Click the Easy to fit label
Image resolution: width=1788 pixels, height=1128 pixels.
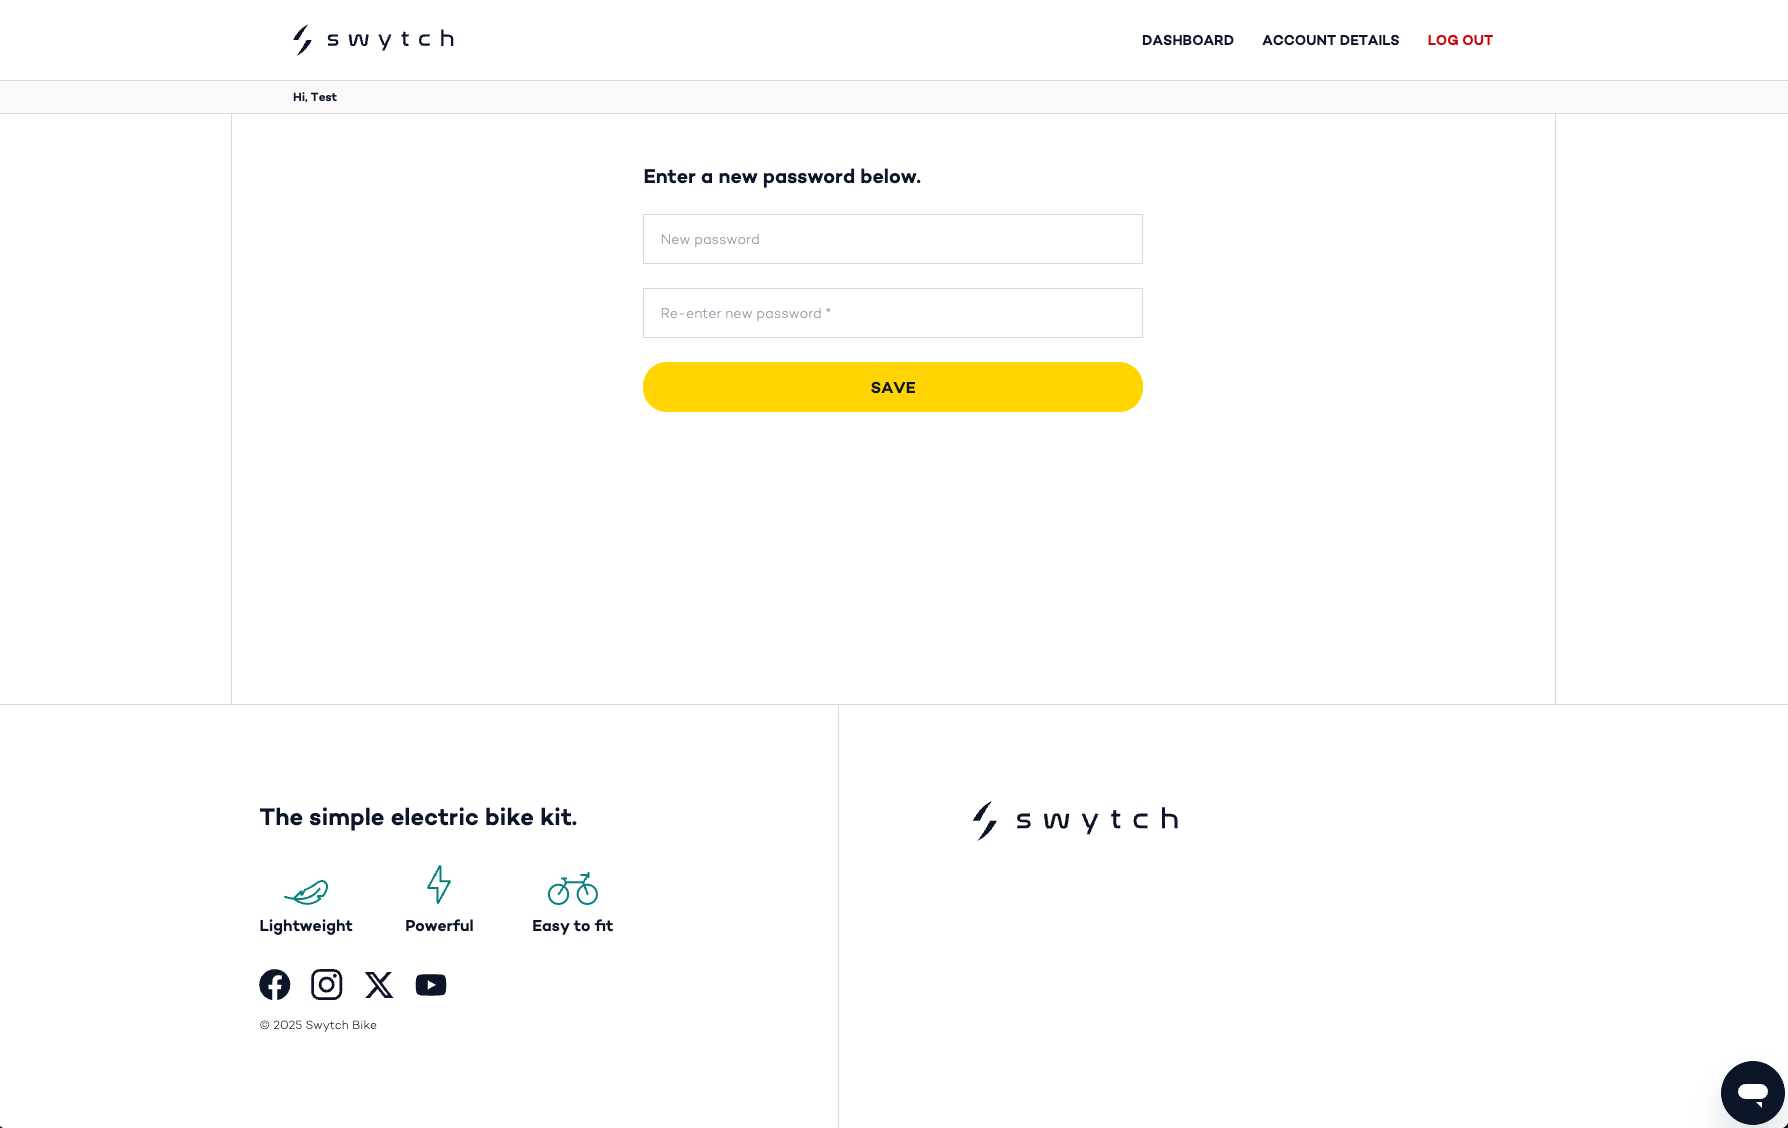click(573, 926)
